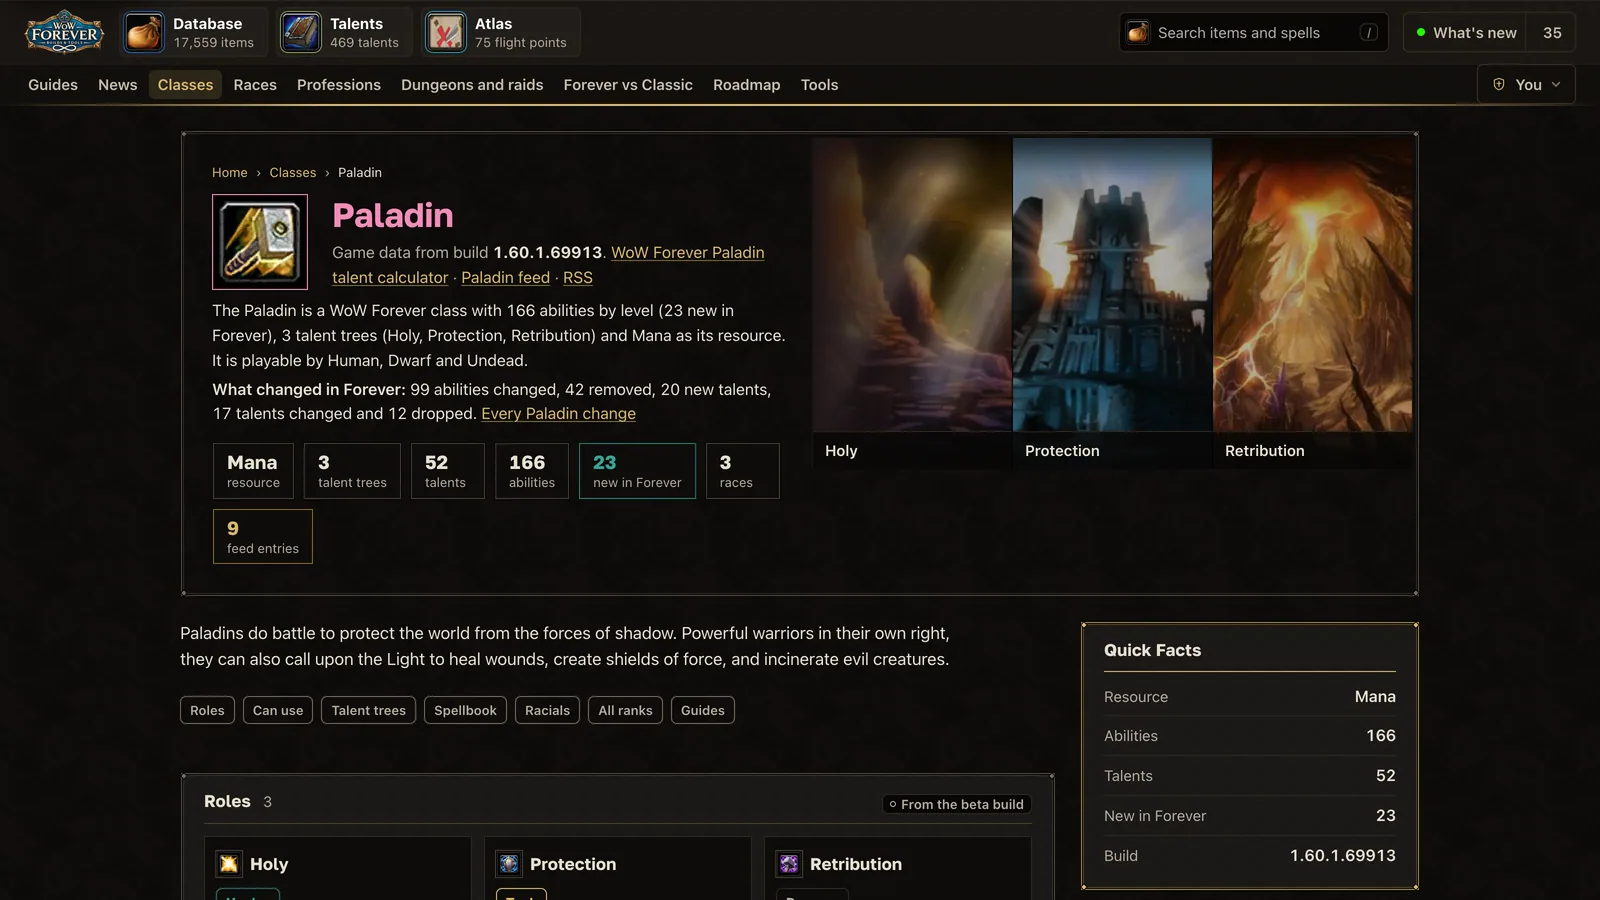Open the Professions nav item
1600x900 pixels.
(x=339, y=85)
